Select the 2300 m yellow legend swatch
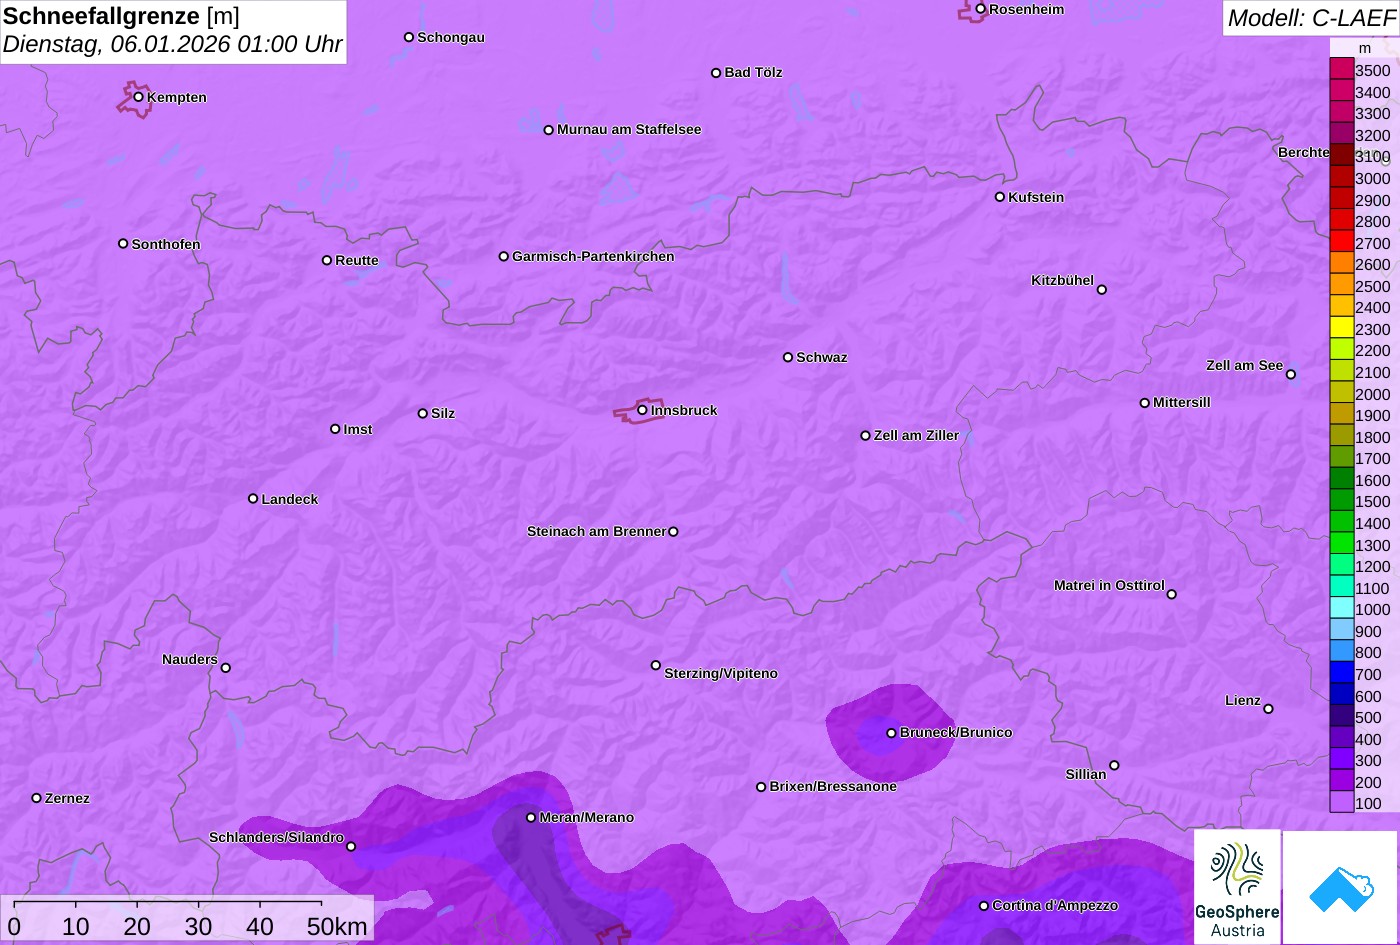The height and width of the screenshot is (945, 1400). point(1342,327)
